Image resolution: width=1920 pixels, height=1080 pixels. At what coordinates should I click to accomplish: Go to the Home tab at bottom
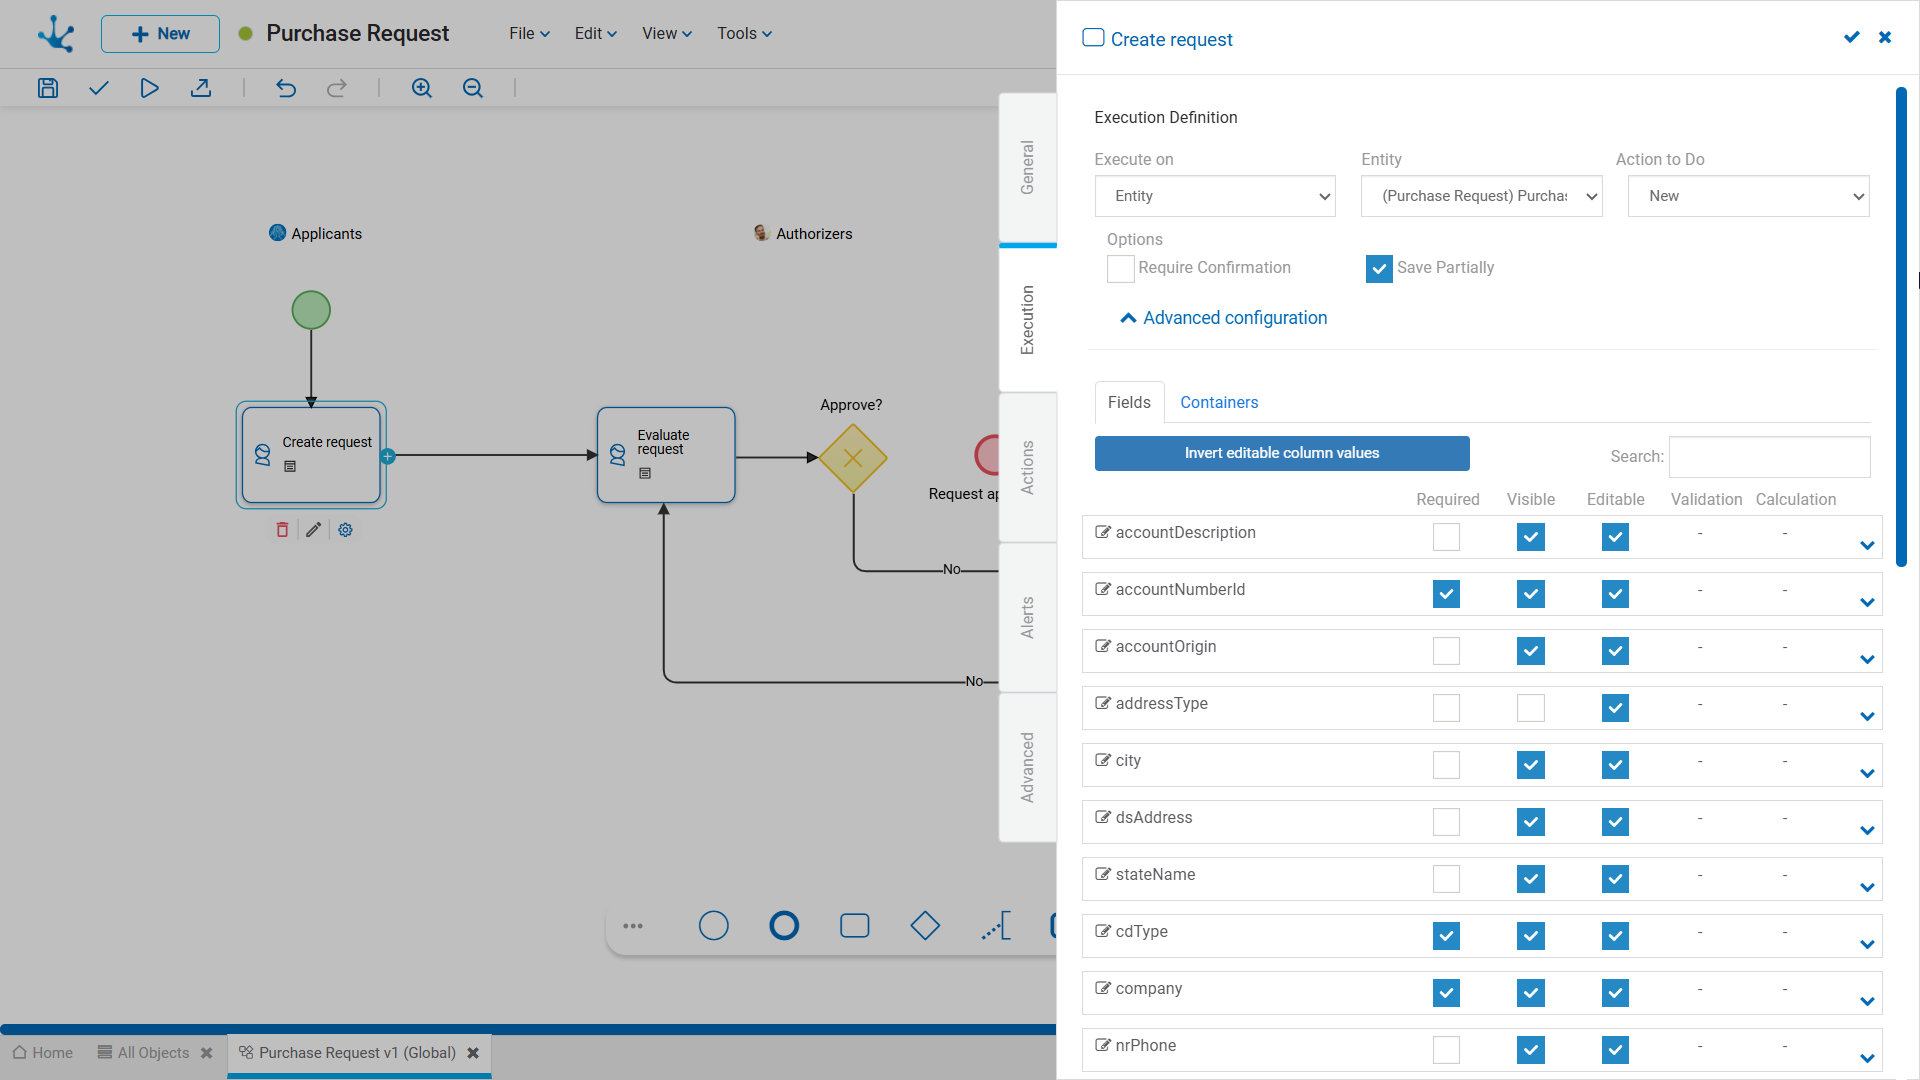(x=43, y=1053)
